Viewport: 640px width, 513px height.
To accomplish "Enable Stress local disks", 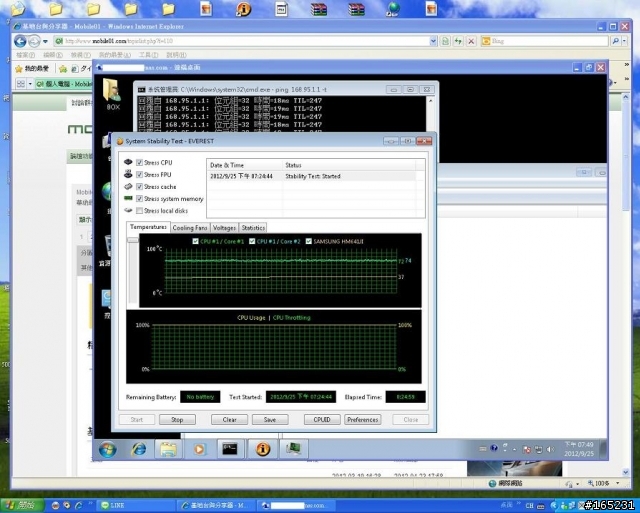I will [x=140, y=211].
